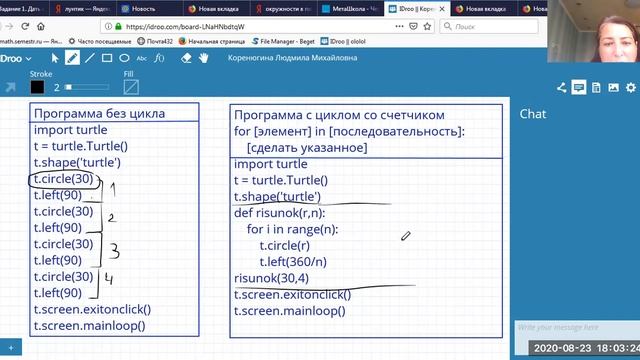Switch to the Задание 1 tab
This screenshot has height=360, width=640.
click(24, 9)
